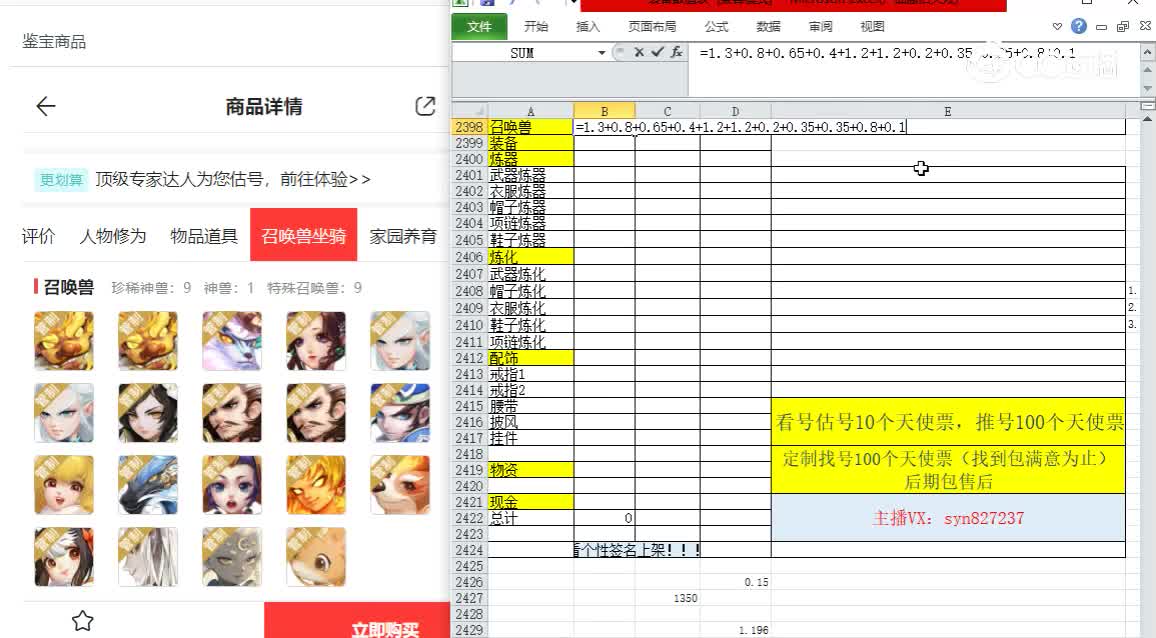1156x638 pixels.
Task: Click cell 总计
Action: [531, 519]
